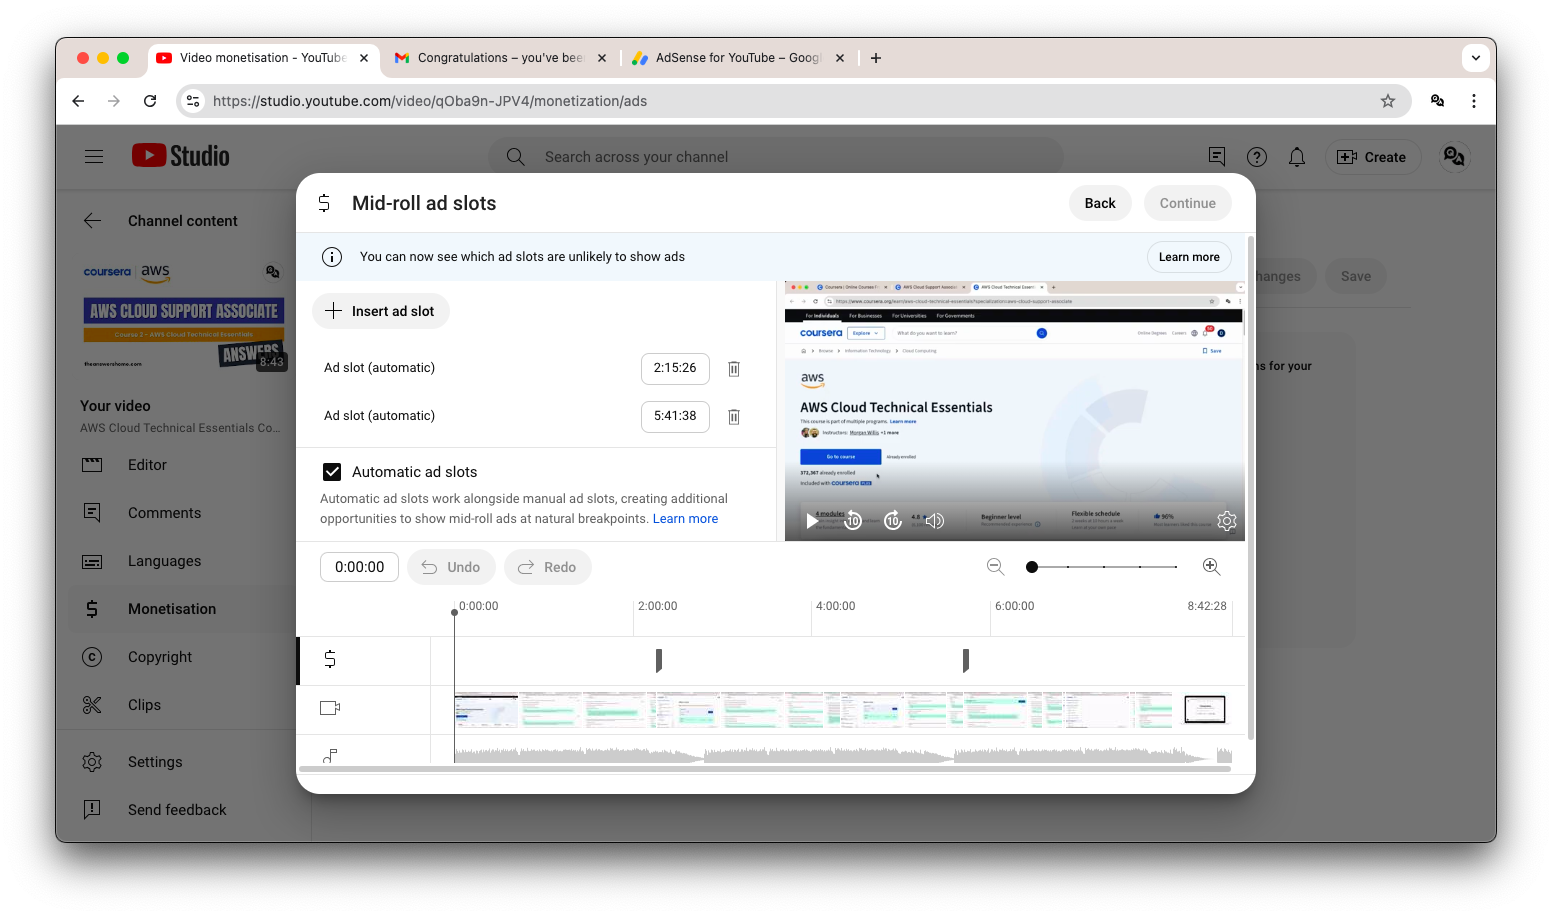Open the browser extension icon next to star
Viewport: 1552px width, 916px height.
(x=1437, y=101)
